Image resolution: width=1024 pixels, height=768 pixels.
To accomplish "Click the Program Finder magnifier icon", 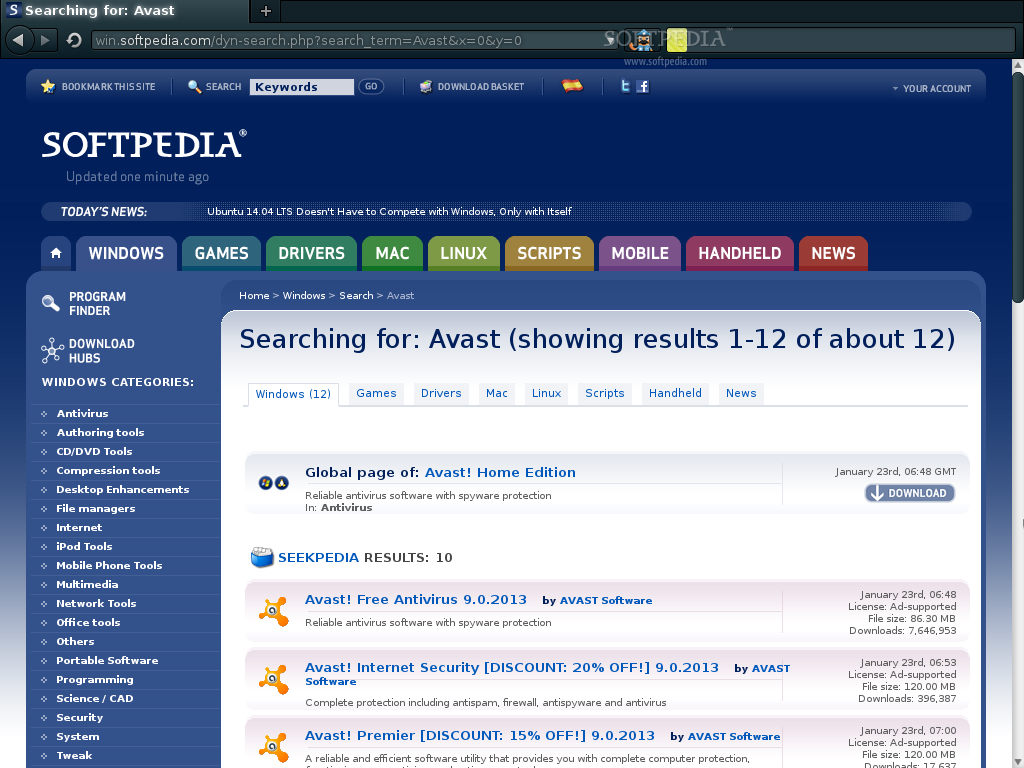I will pos(50,303).
